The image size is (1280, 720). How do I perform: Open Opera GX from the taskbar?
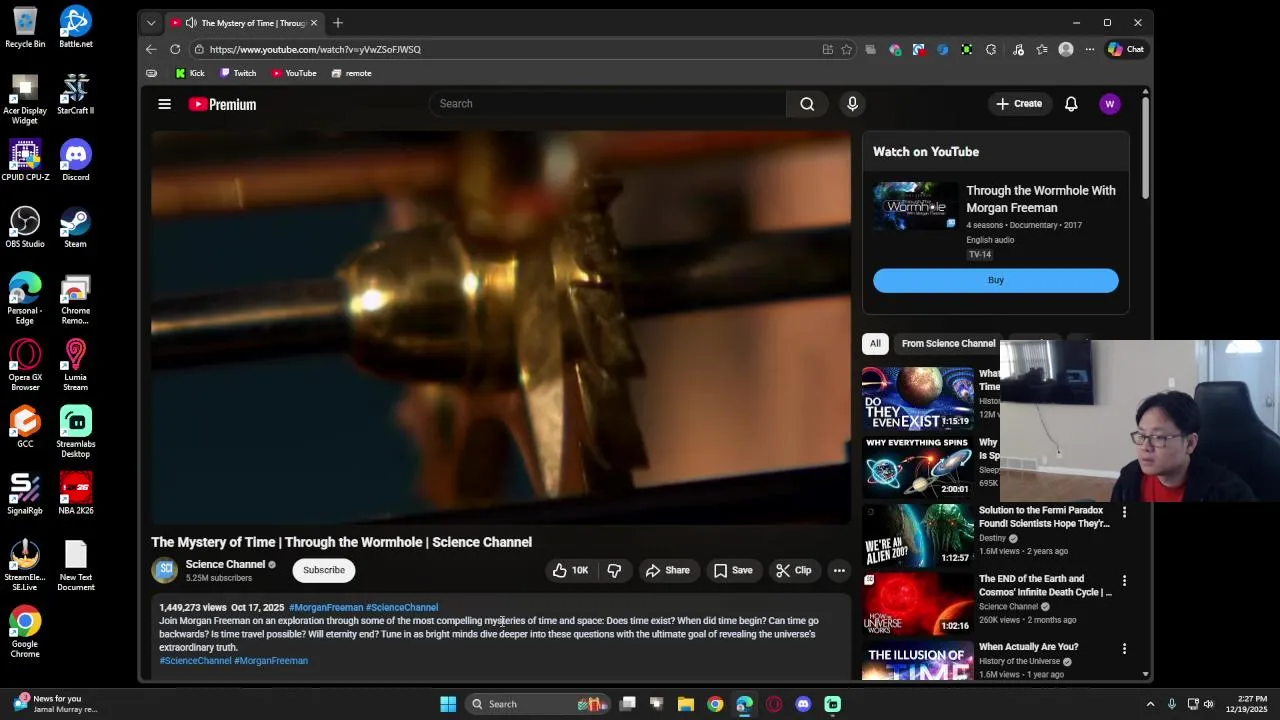pos(774,704)
